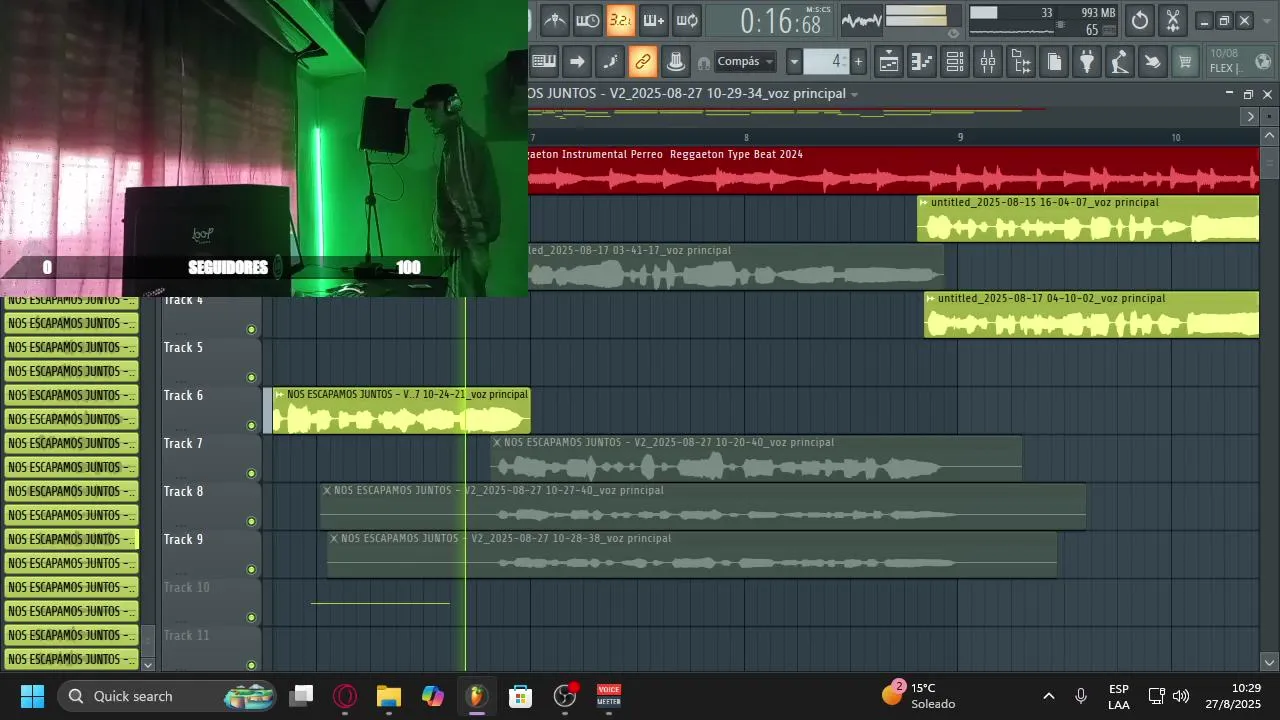Show hidden tray icons chevron
This screenshot has height=720, width=1280.
pyautogui.click(x=1048, y=696)
